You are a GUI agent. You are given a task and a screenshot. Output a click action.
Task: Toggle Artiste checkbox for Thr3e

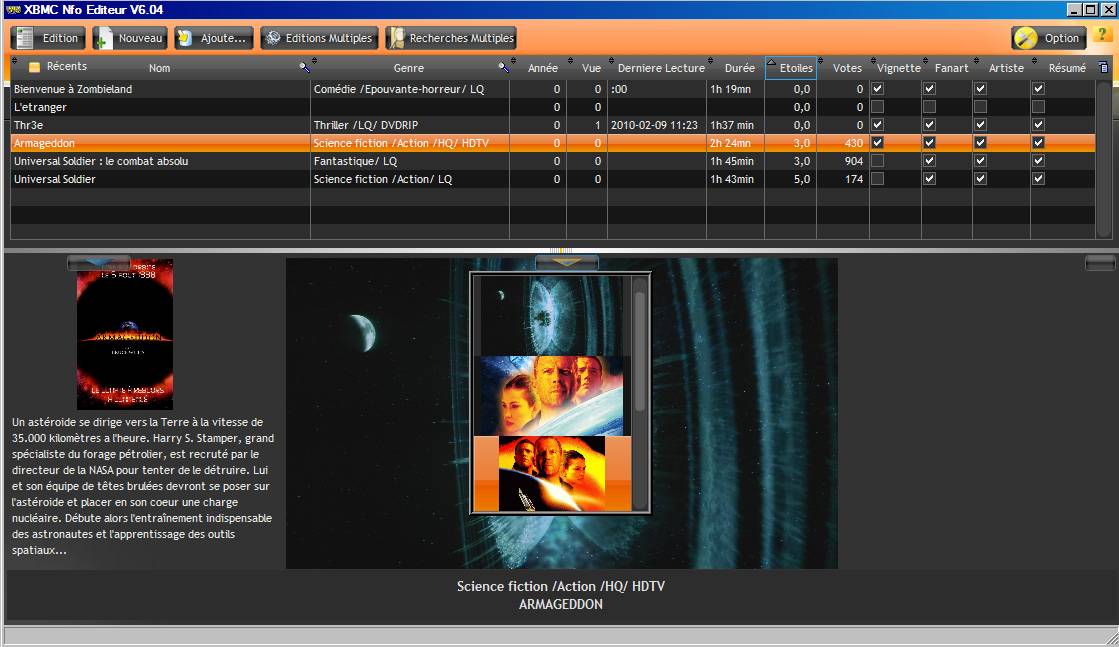tap(981, 124)
